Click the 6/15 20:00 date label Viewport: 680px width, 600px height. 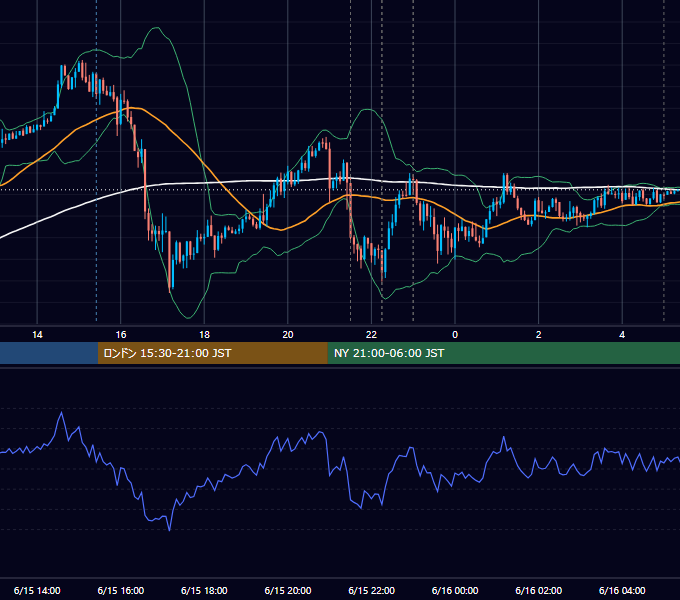click(288, 590)
